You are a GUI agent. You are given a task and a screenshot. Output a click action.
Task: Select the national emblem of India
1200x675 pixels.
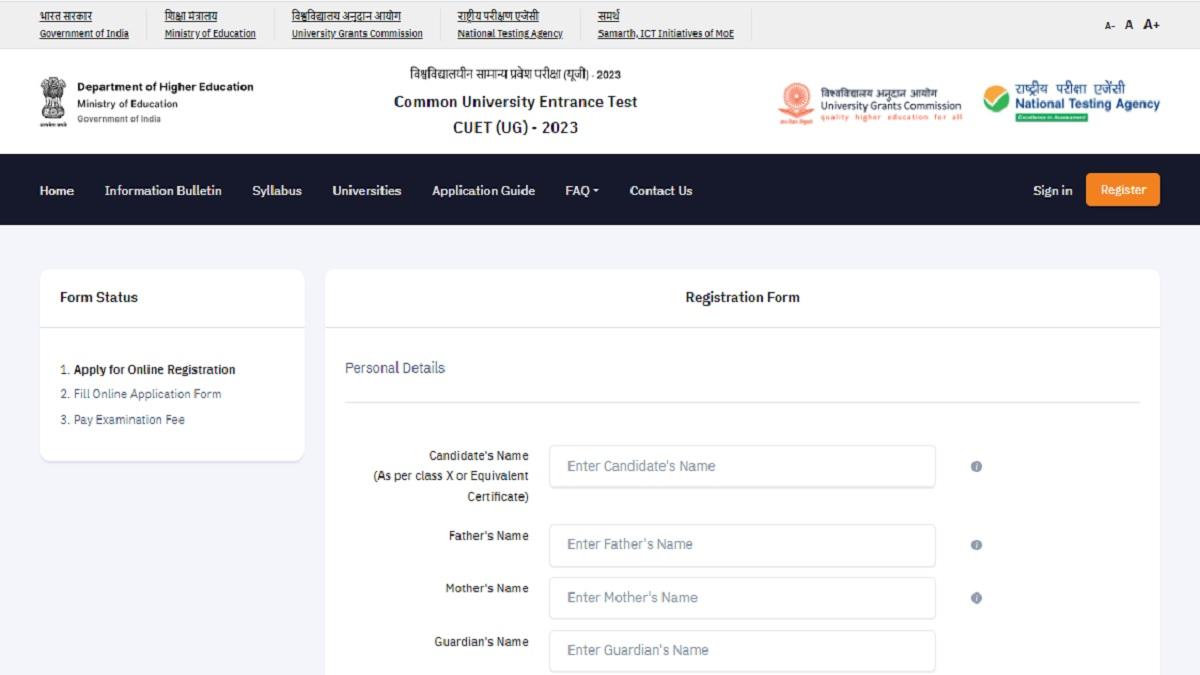point(52,99)
